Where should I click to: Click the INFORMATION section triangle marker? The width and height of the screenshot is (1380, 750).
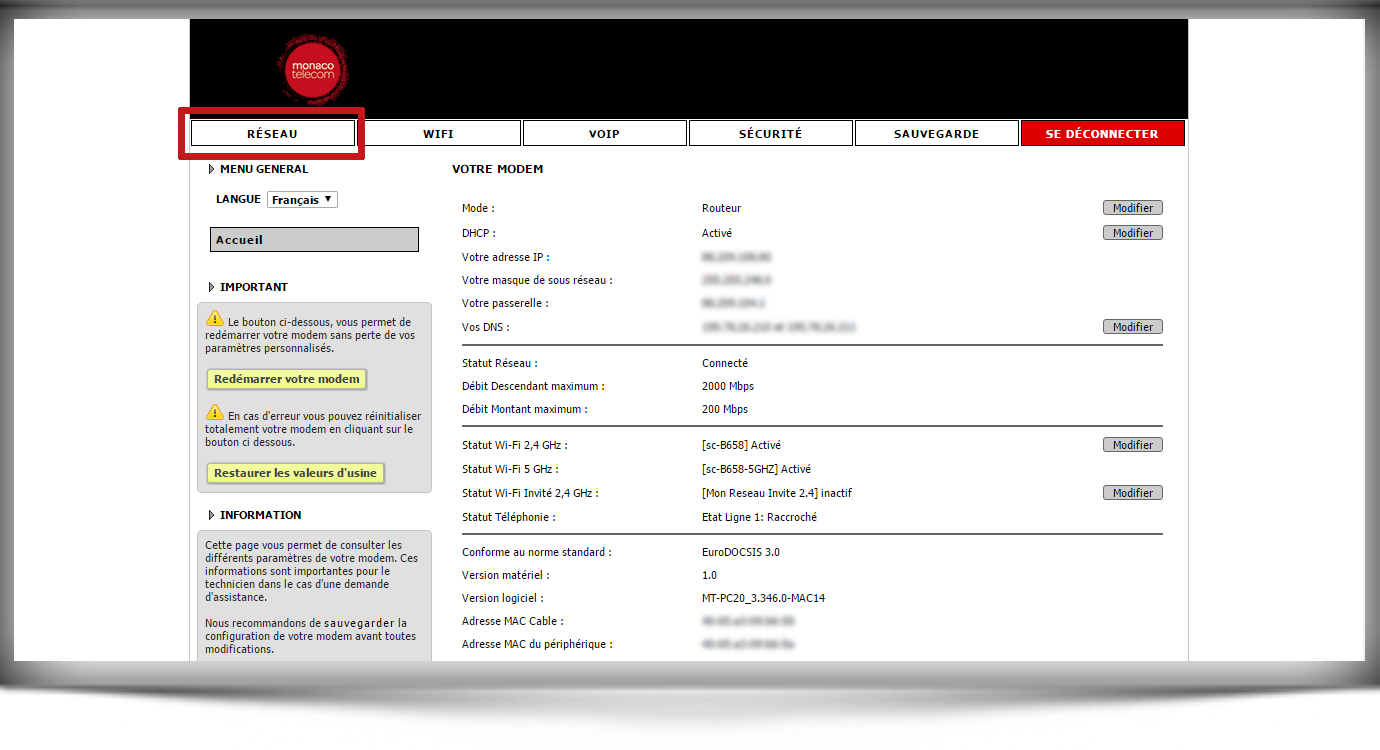coord(212,515)
